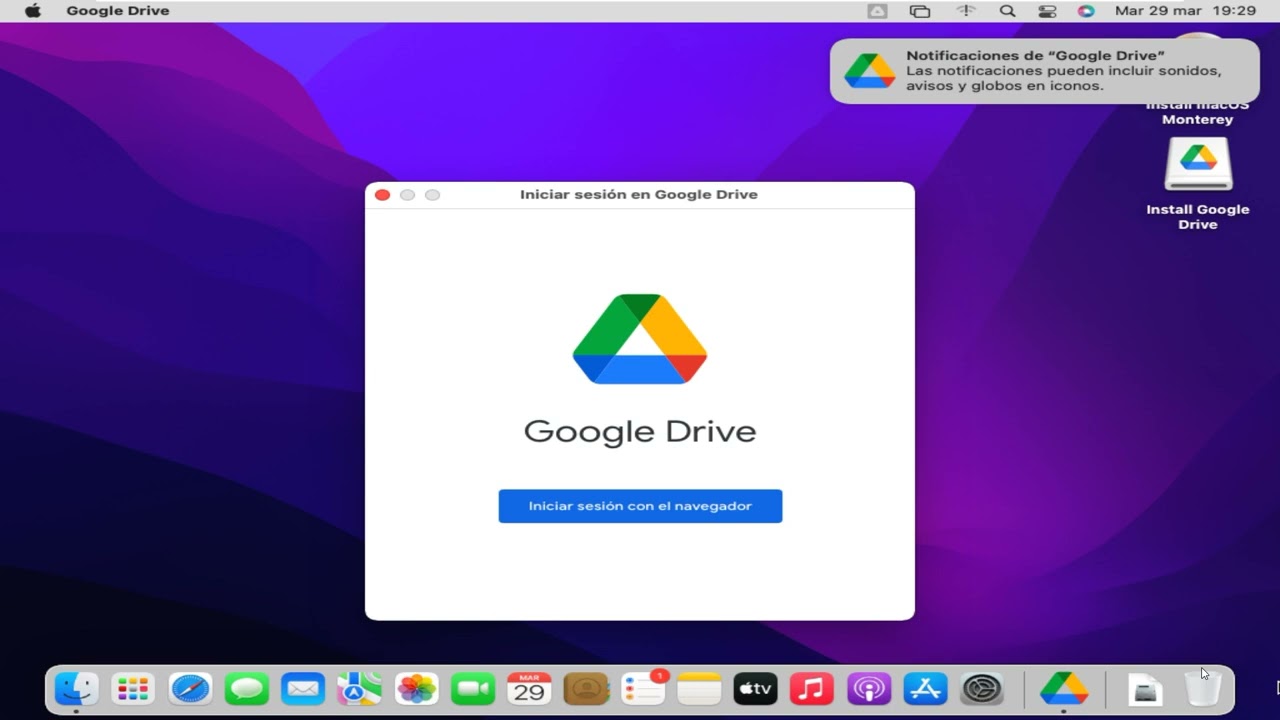Click Google Drive icon in the Dock
This screenshot has height=720, width=1280.
point(1064,688)
